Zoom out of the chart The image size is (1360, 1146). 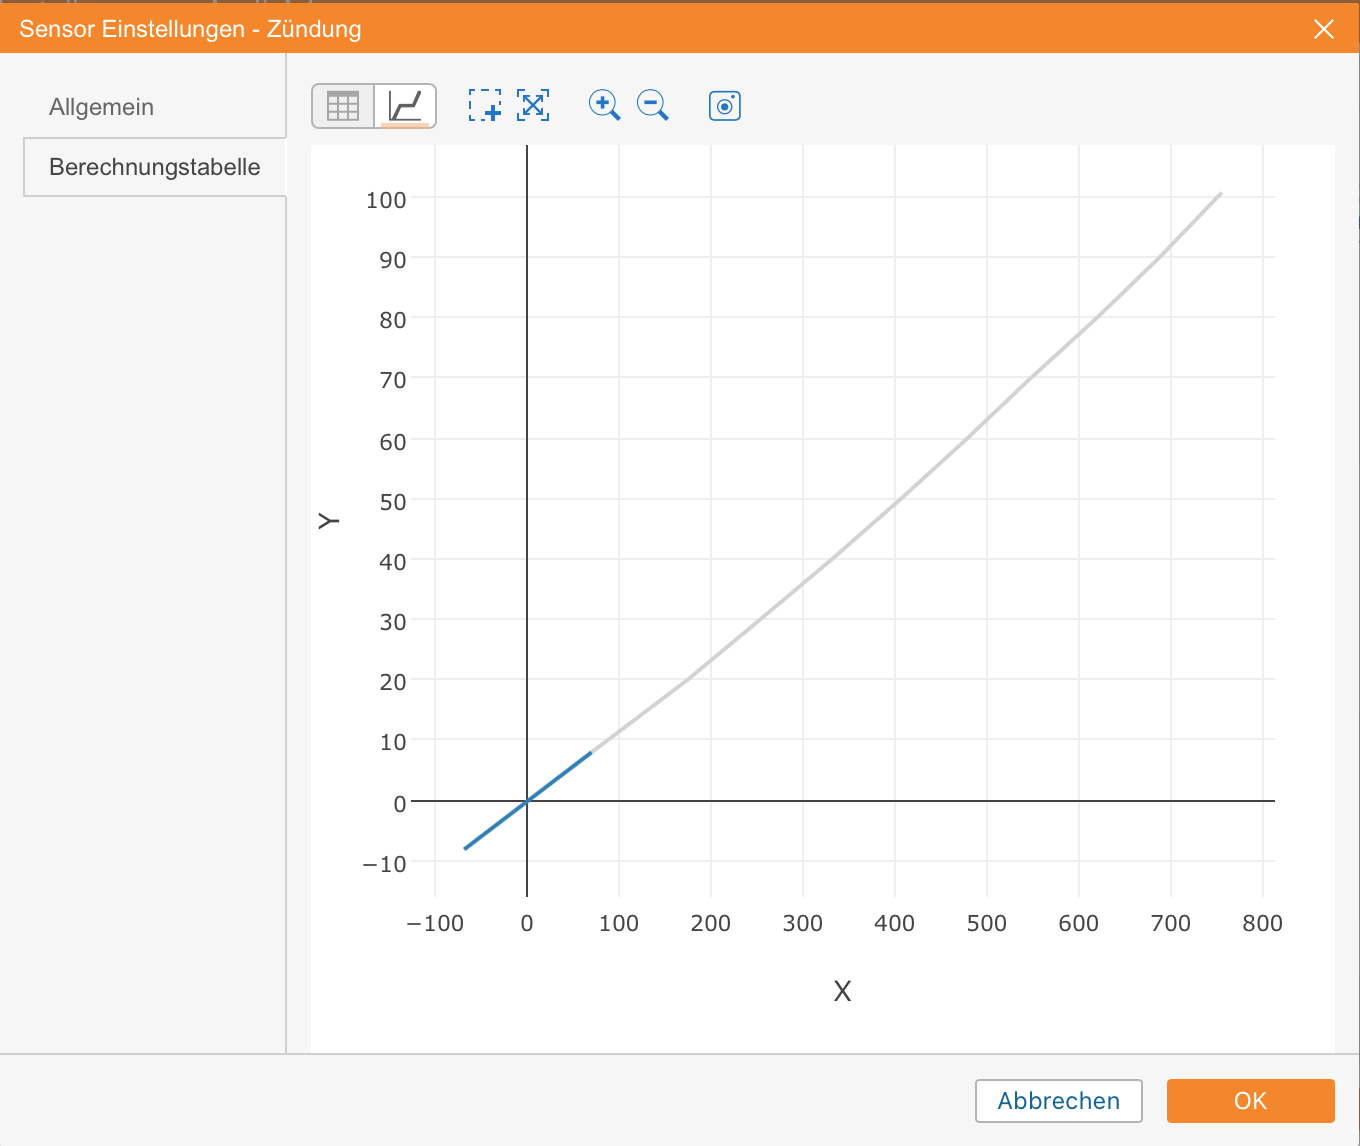[x=653, y=105]
